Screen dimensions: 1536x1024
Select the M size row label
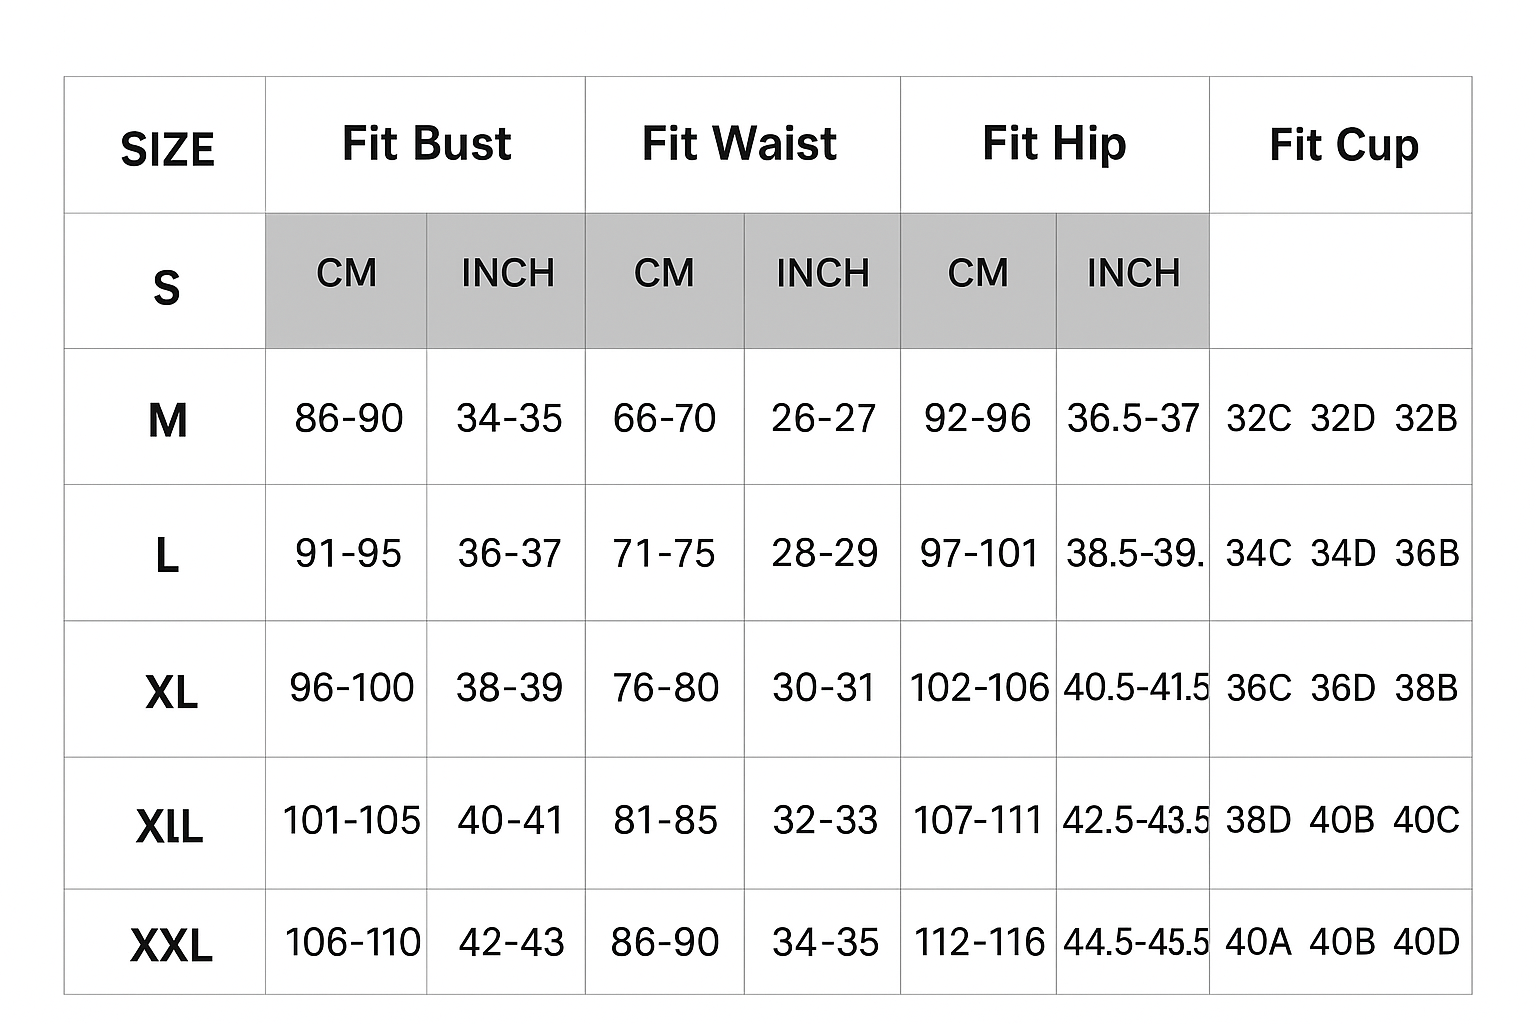pyautogui.click(x=165, y=417)
